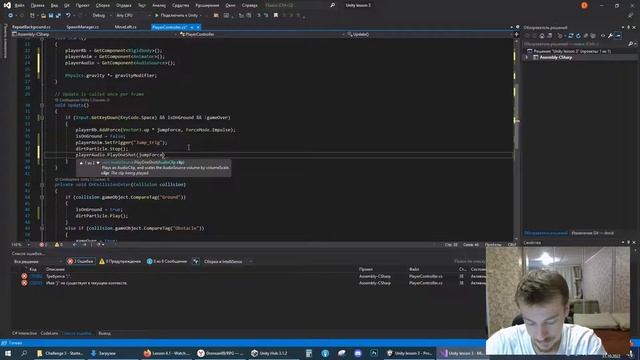This screenshot has width=640, height=360.
Task: Open the error list scope dropdown
Action: click(38, 261)
